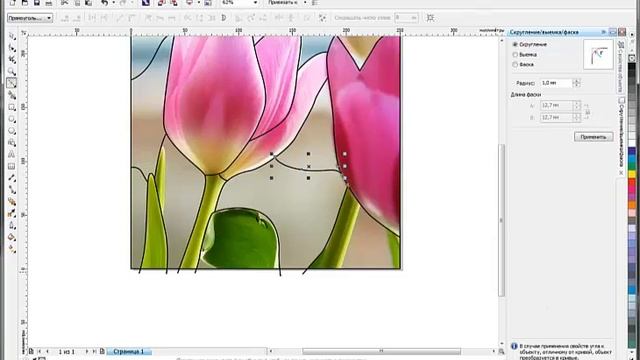
Task: Click the page counter 1 из 1
Action: coord(67,351)
